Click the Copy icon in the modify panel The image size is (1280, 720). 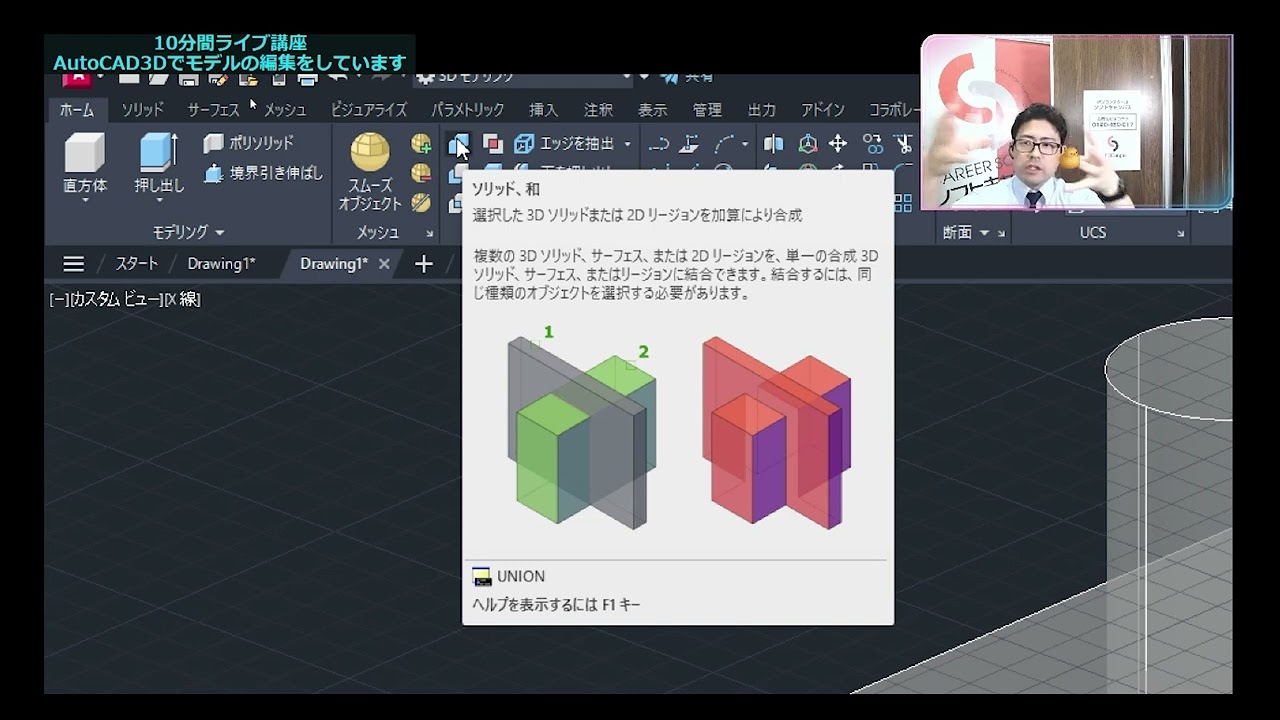tap(873, 144)
